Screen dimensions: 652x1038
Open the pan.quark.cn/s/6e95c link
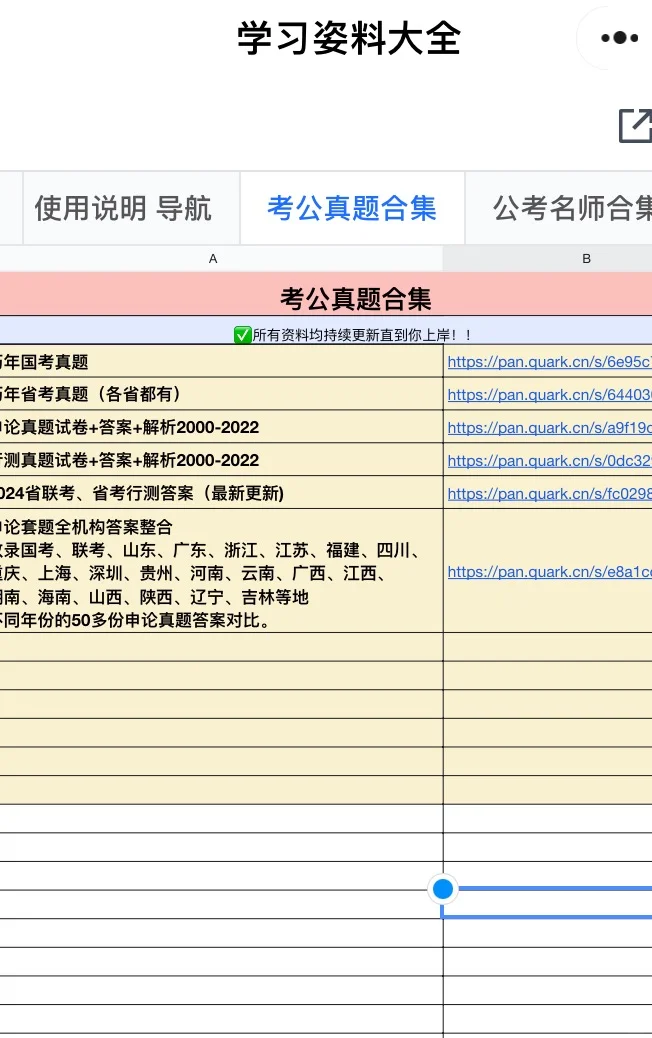pos(549,361)
